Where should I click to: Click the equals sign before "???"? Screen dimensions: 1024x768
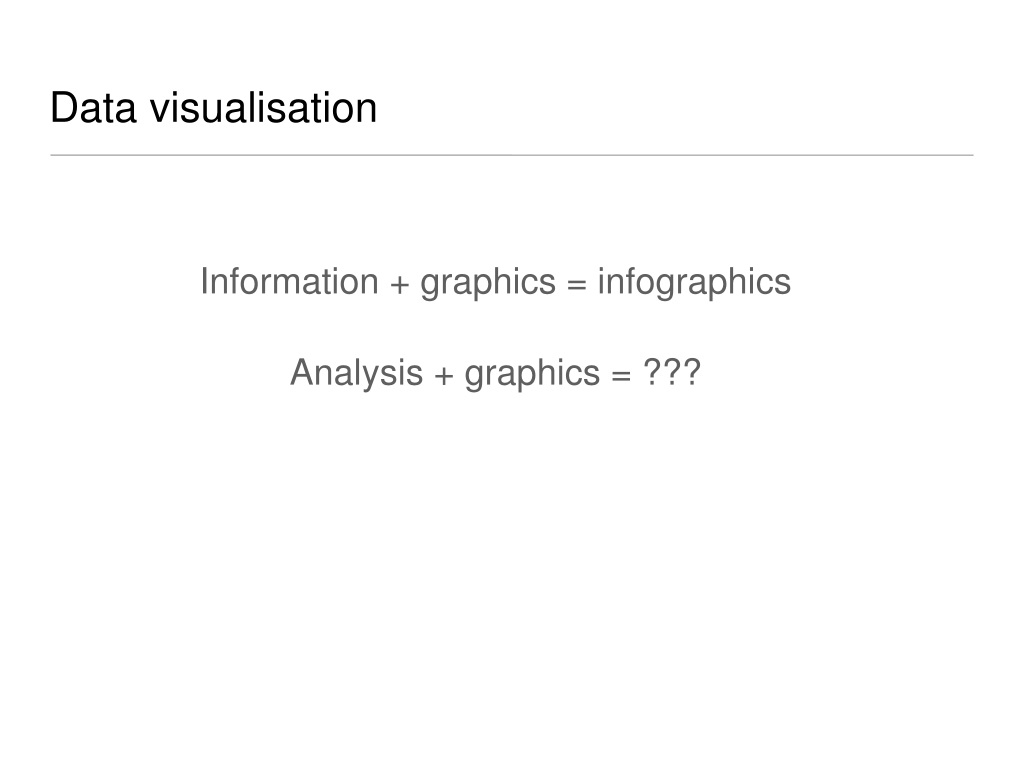point(621,376)
